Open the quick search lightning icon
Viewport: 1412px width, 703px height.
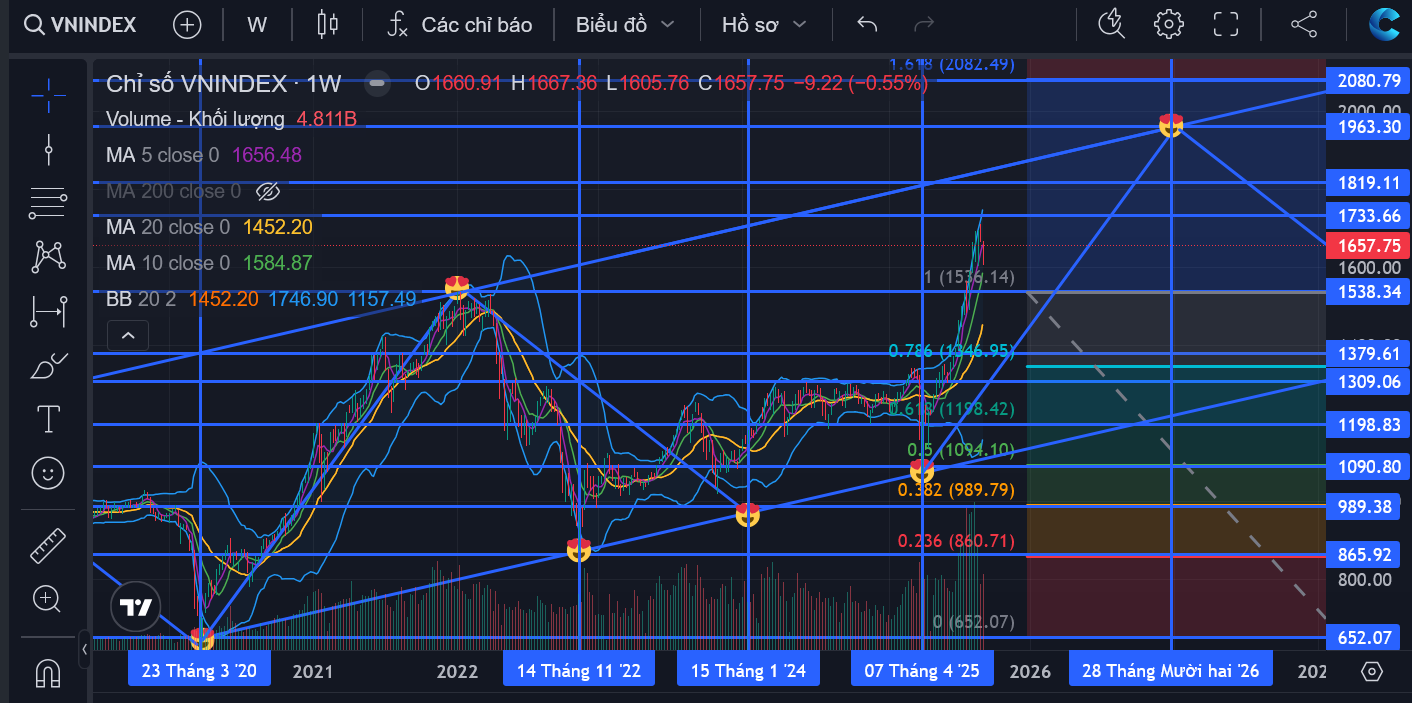1111,25
